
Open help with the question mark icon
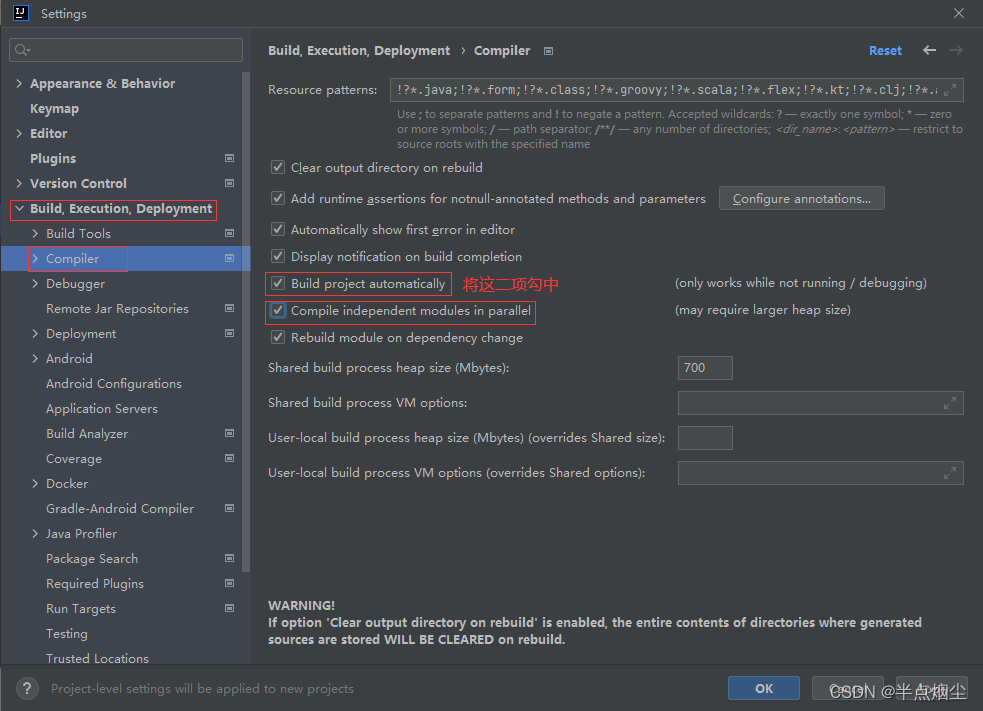click(x=27, y=688)
